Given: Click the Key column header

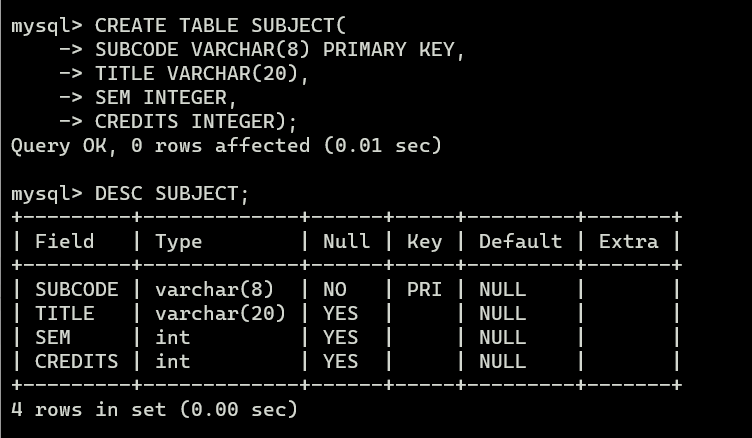Looking at the screenshot, I should [424, 242].
